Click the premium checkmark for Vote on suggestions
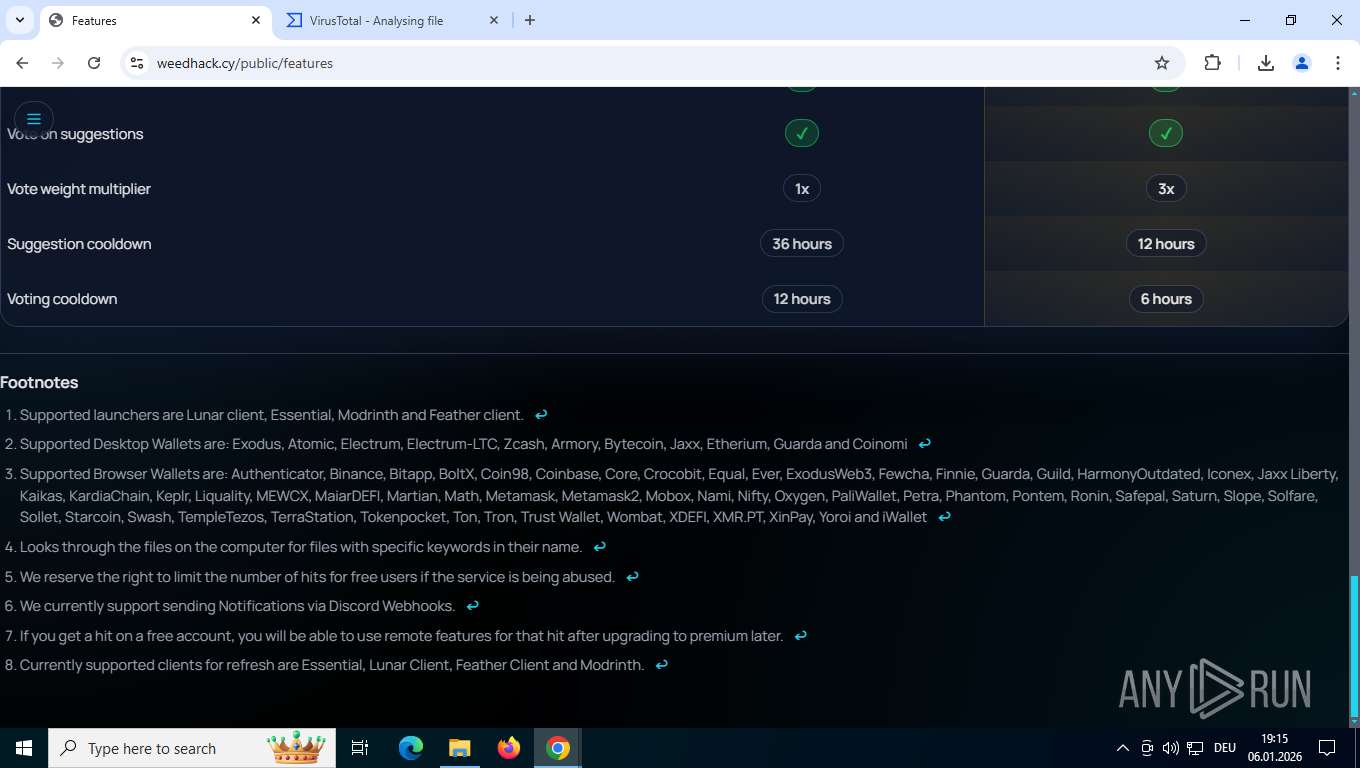Image resolution: width=1360 pixels, height=768 pixels. pos(1166,133)
